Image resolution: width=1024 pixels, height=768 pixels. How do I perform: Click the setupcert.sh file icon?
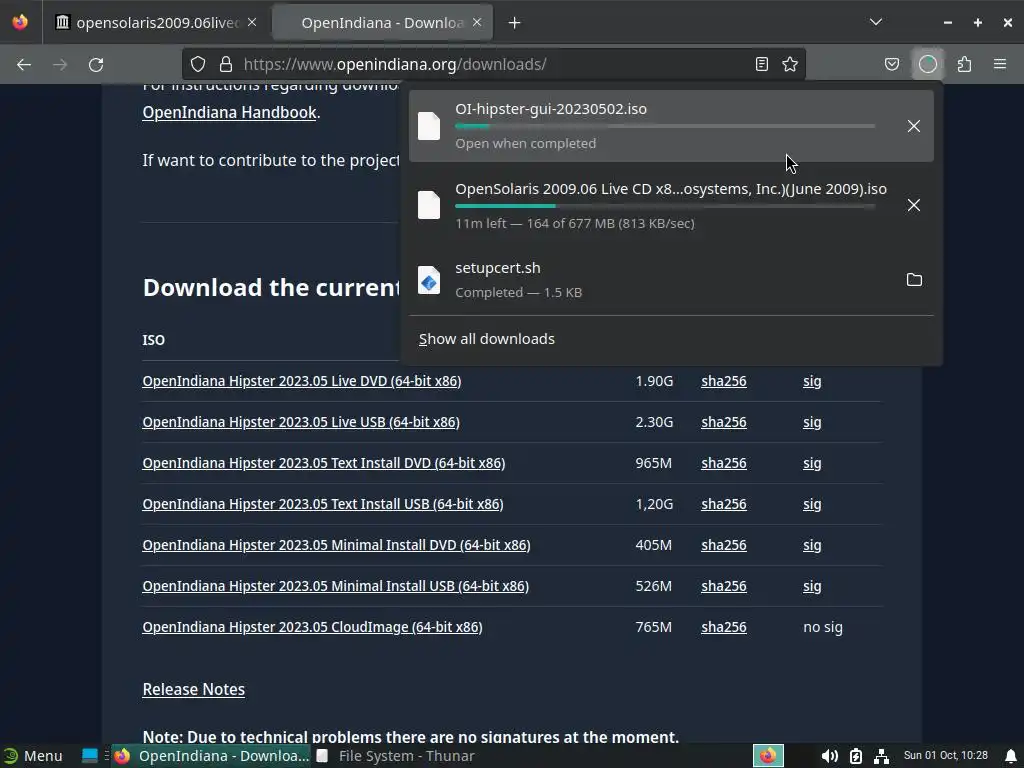click(x=429, y=280)
